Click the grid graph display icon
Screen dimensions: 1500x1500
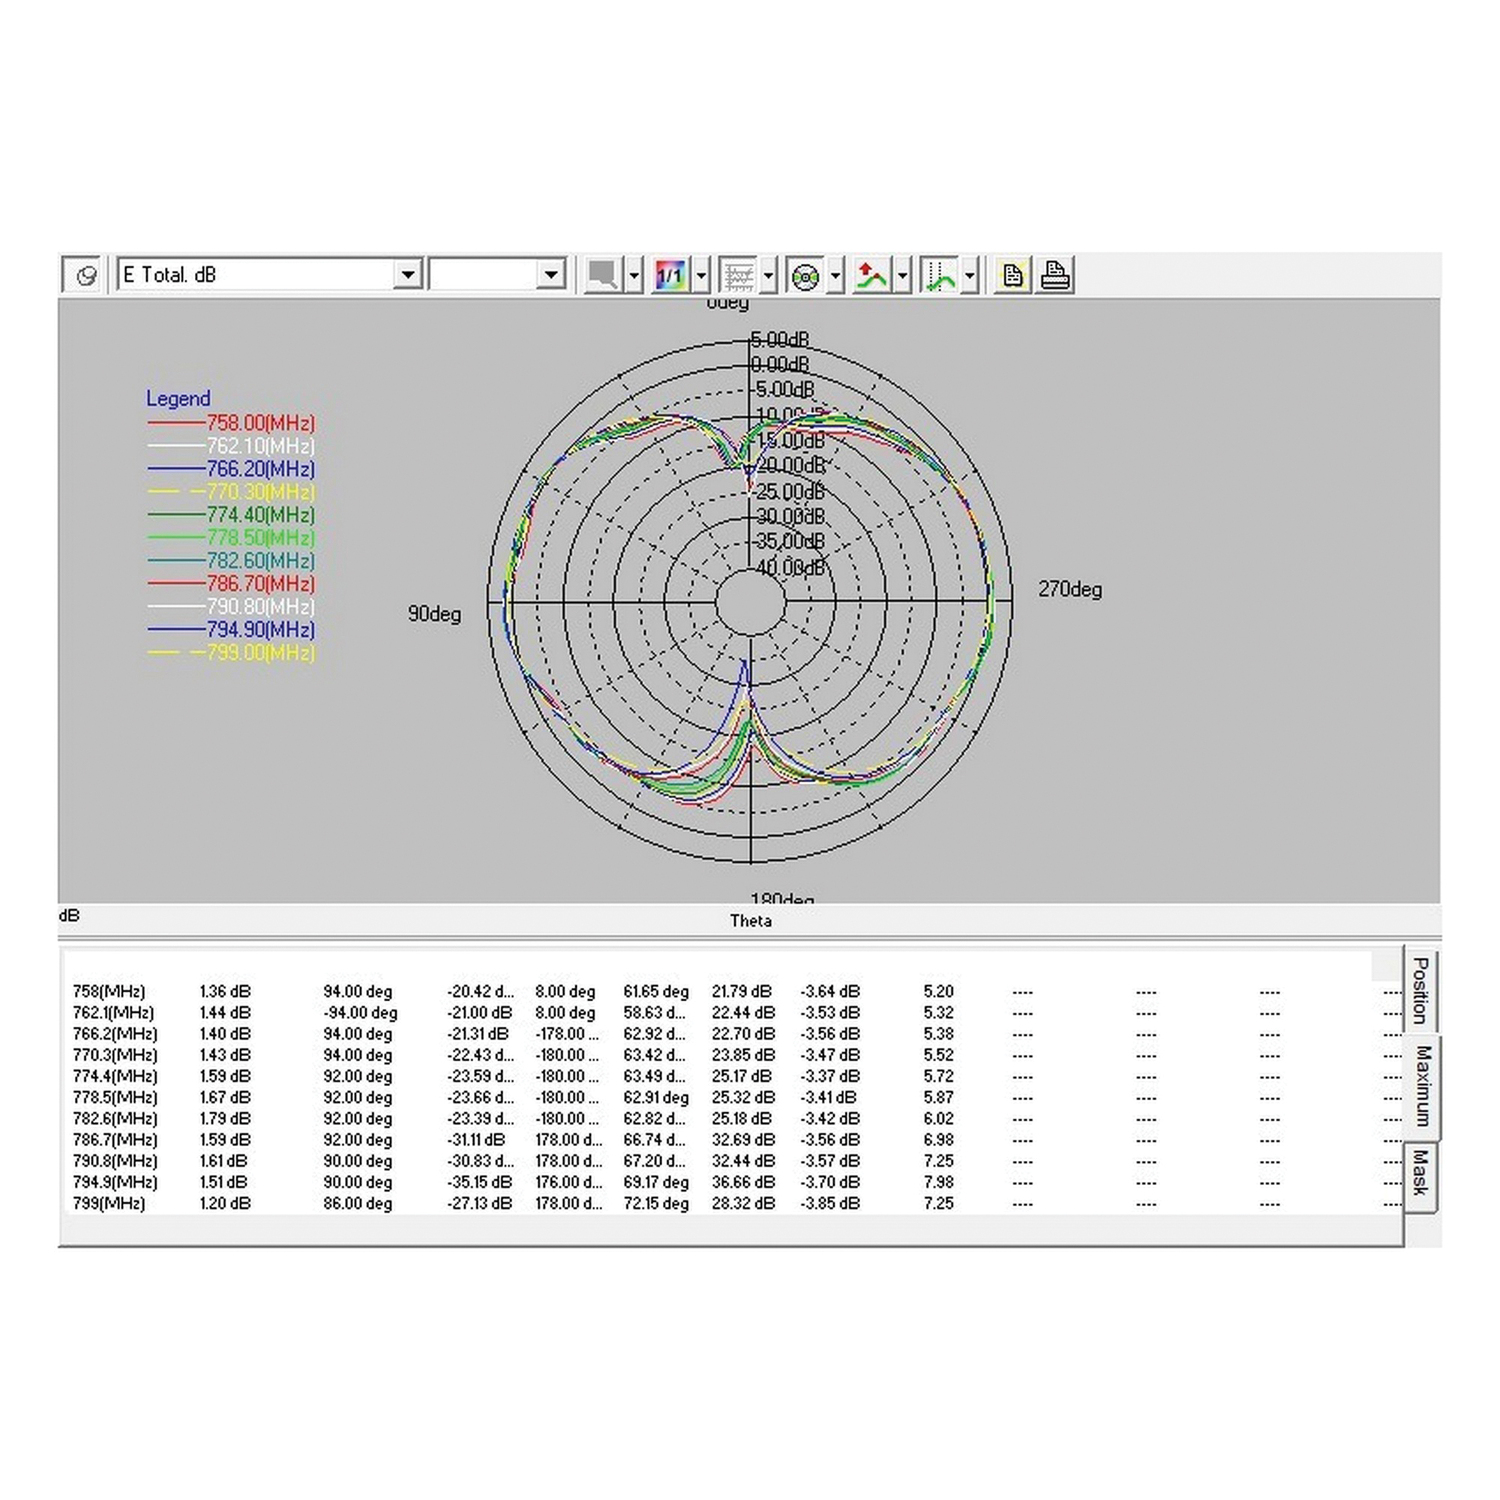coord(738,275)
